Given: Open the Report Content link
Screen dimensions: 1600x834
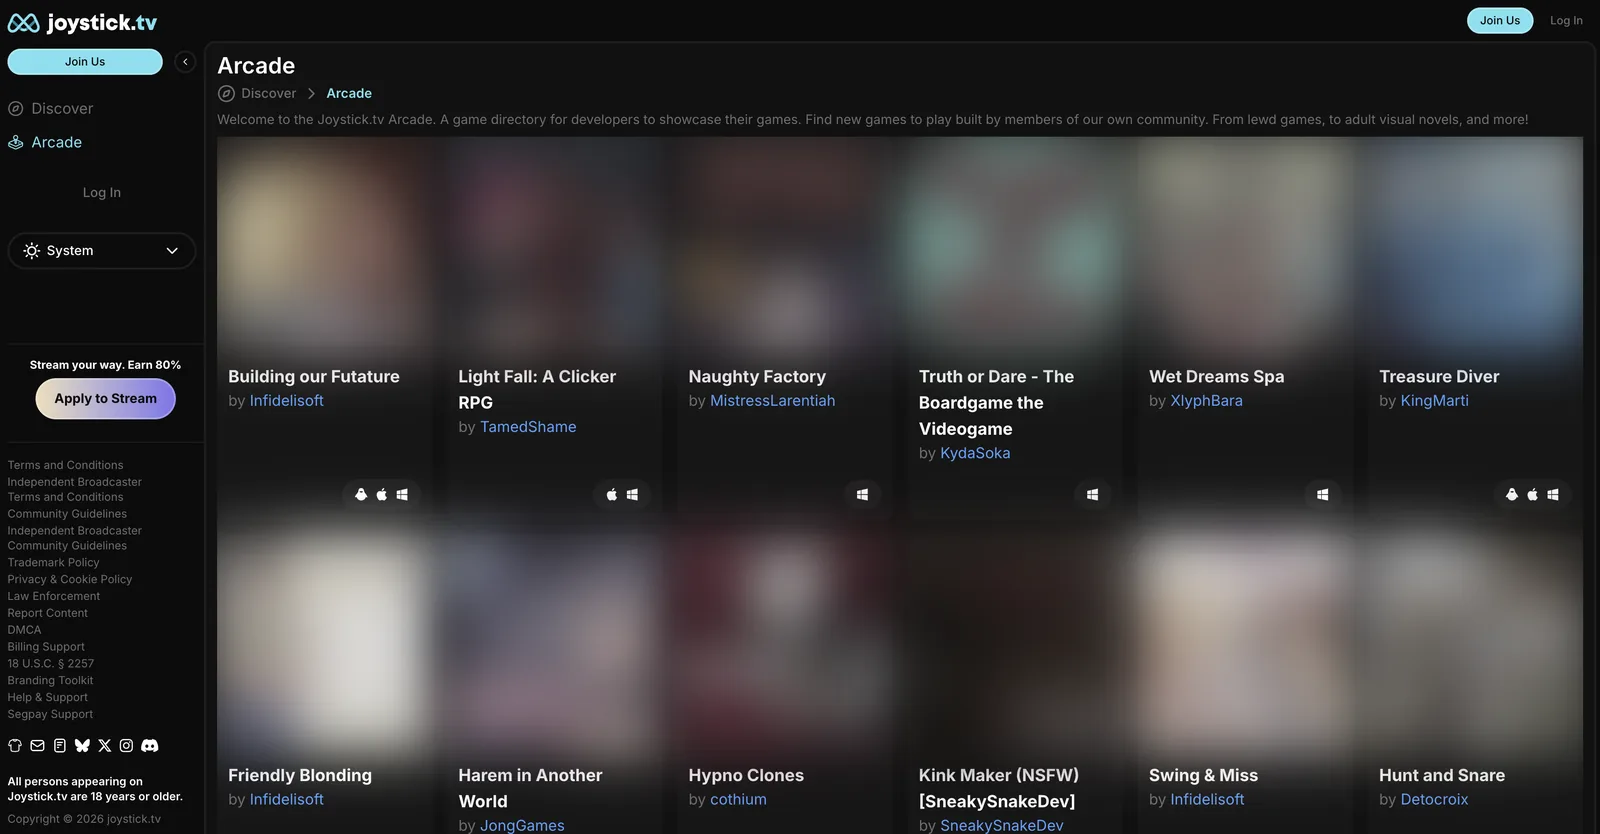Looking at the screenshot, I should [x=48, y=614].
